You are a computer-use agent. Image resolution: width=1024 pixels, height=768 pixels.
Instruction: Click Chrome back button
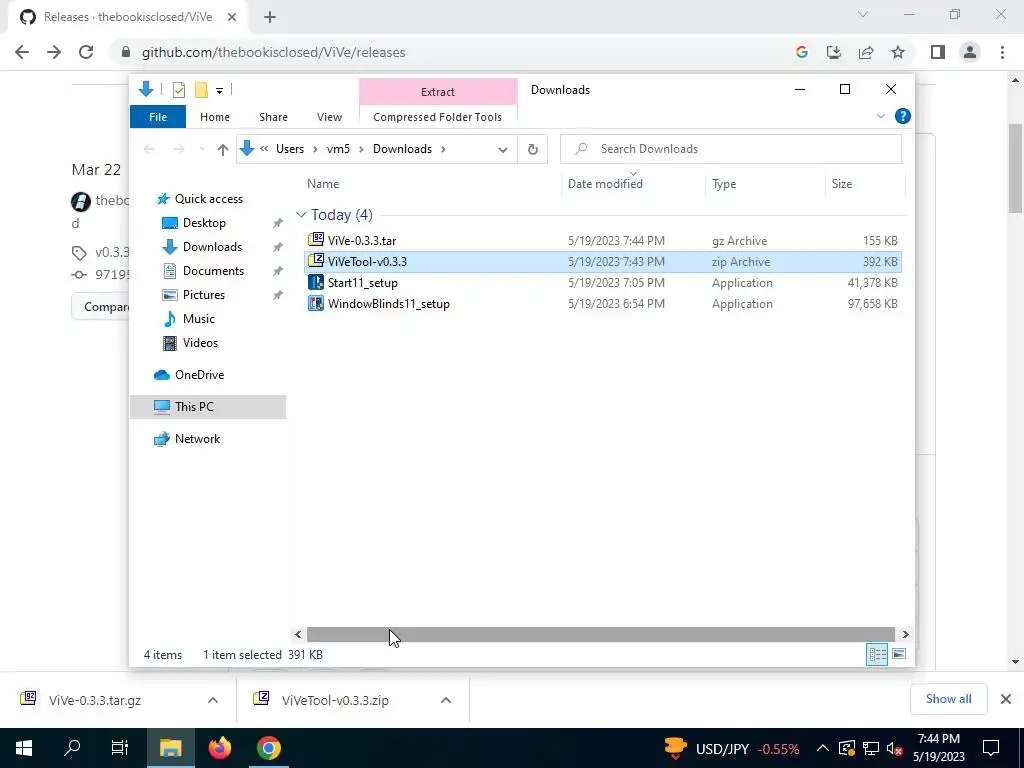[22, 52]
